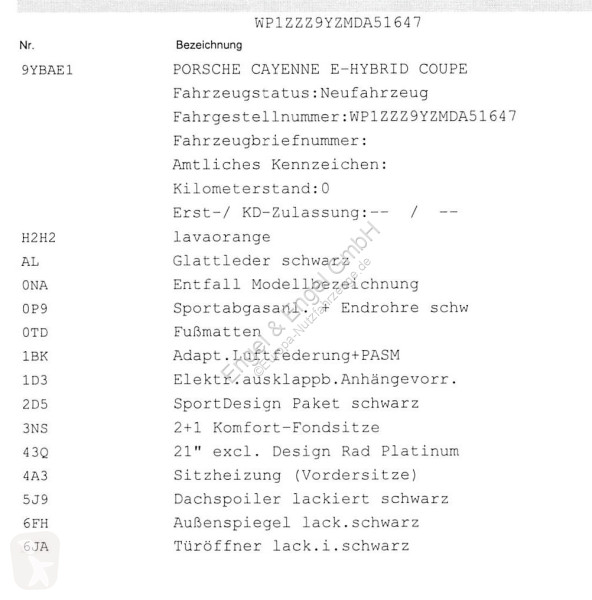592x600 pixels.
Task: Select the VIN number at top of document
Action: pos(338,23)
